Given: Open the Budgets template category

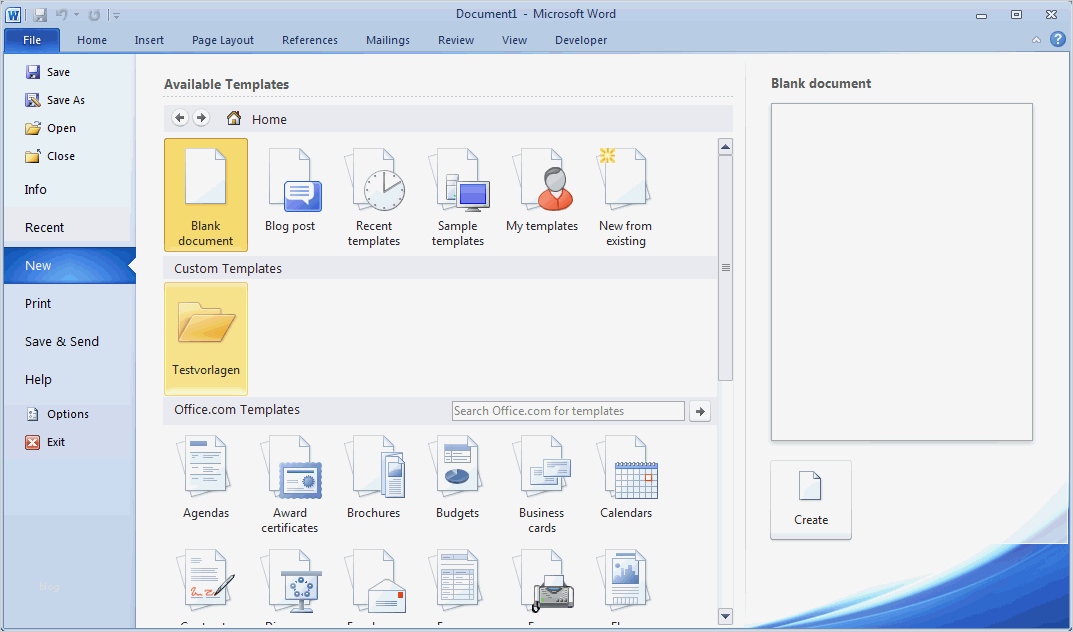Looking at the screenshot, I should (x=458, y=479).
